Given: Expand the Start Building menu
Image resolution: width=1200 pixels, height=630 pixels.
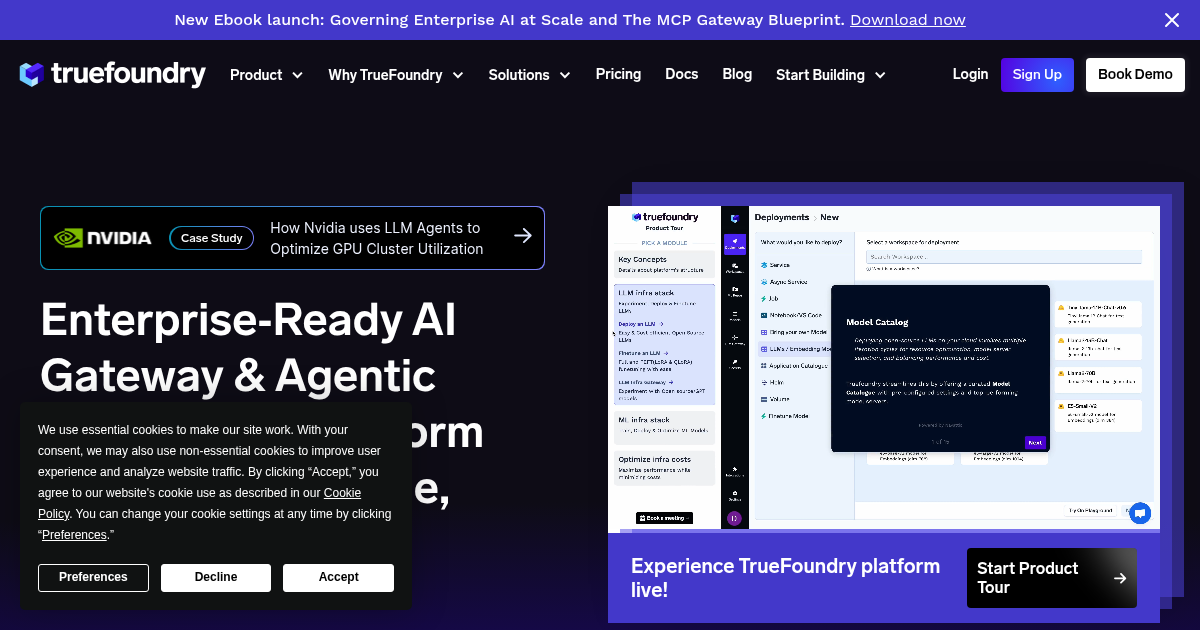Looking at the screenshot, I should (831, 75).
